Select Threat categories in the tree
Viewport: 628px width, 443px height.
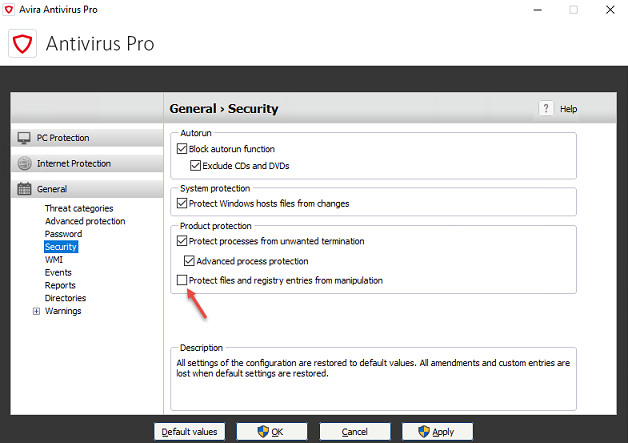pos(79,208)
